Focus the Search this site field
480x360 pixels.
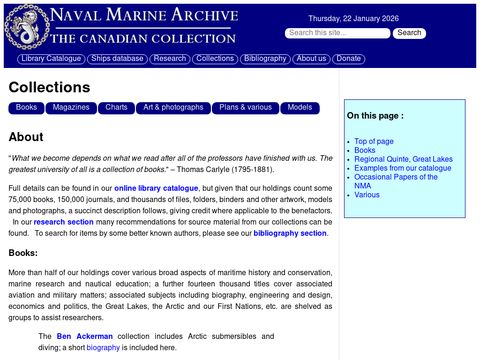point(337,33)
